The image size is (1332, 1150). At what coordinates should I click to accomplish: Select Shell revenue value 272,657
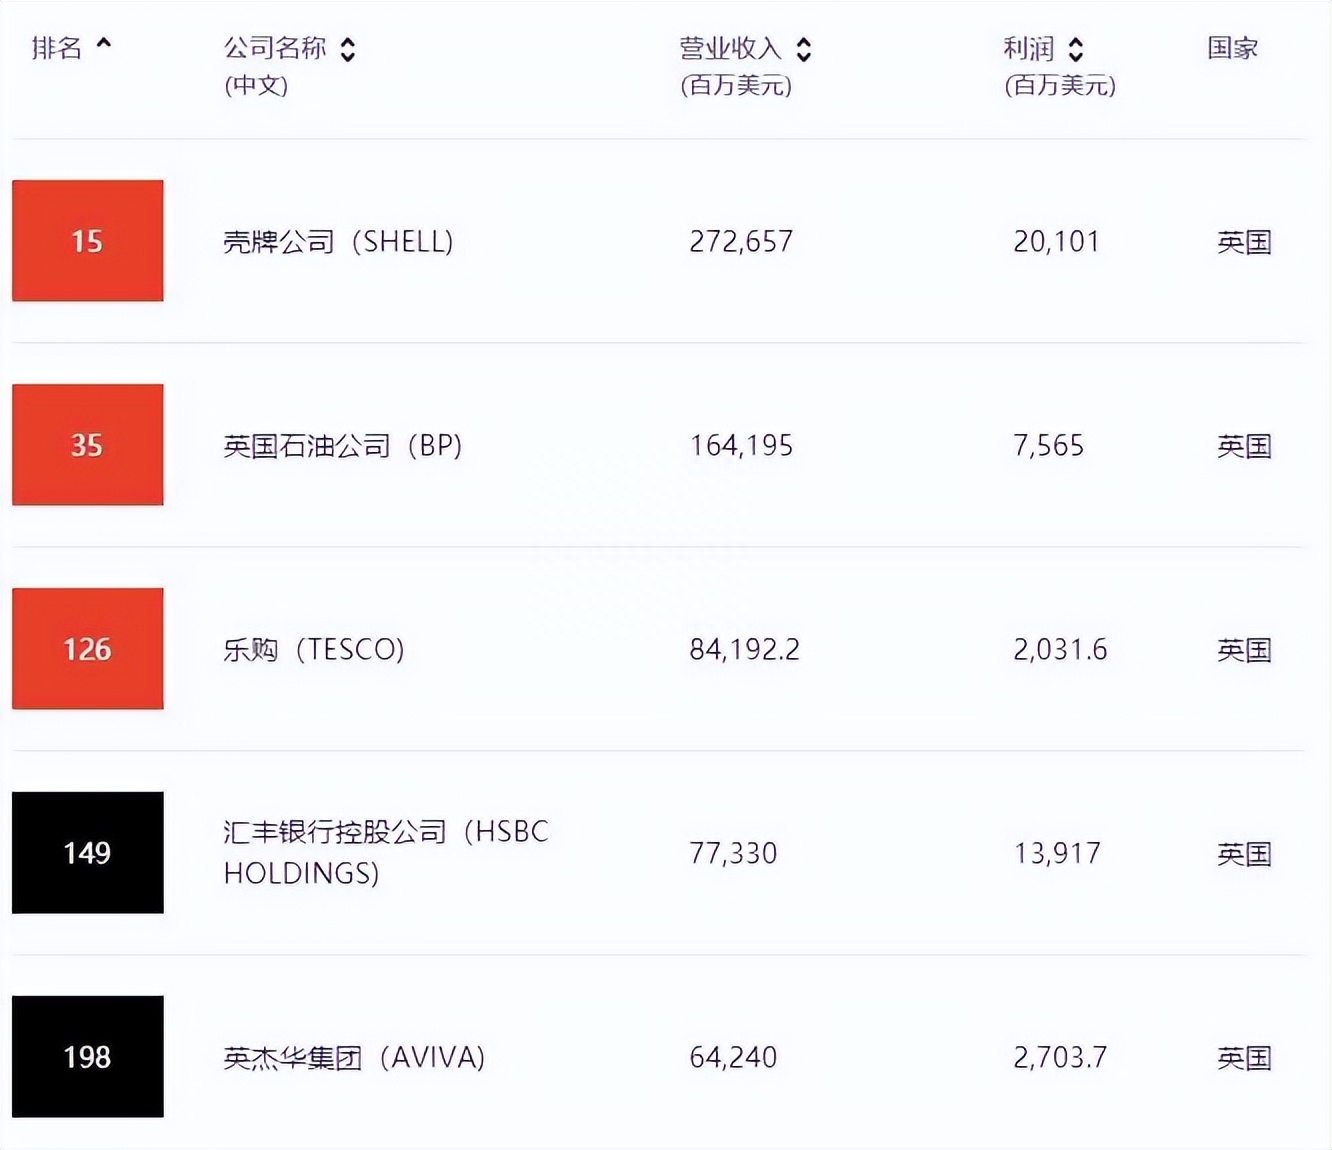pos(741,242)
